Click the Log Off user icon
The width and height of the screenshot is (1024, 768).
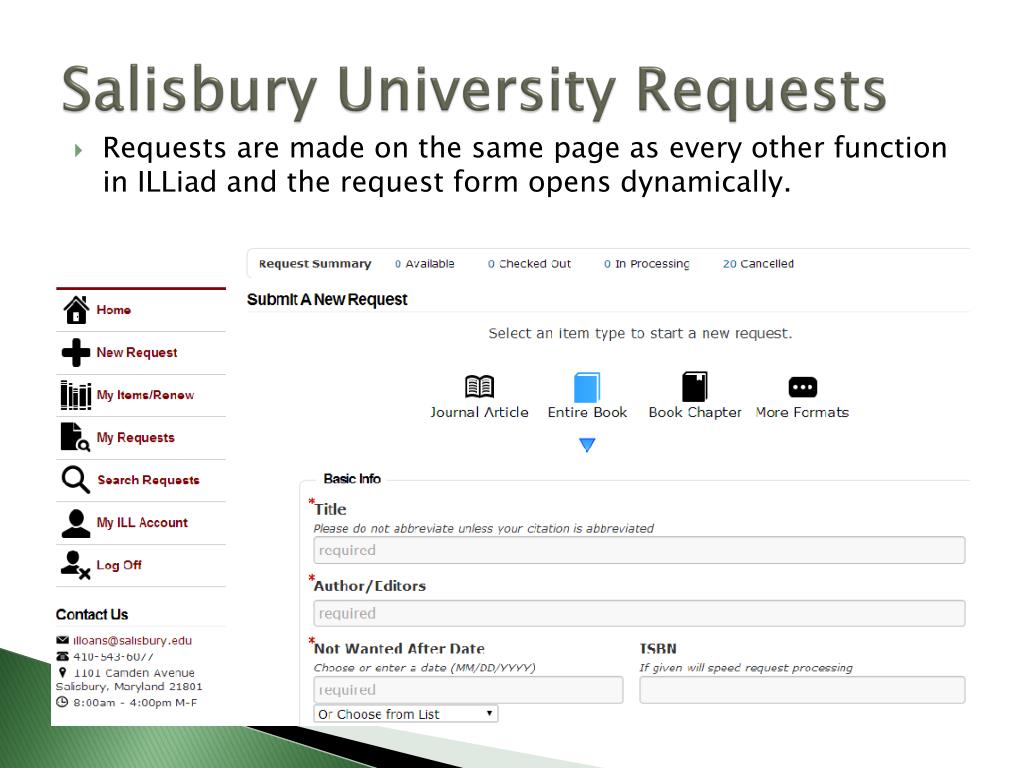(x=75, y=566)
